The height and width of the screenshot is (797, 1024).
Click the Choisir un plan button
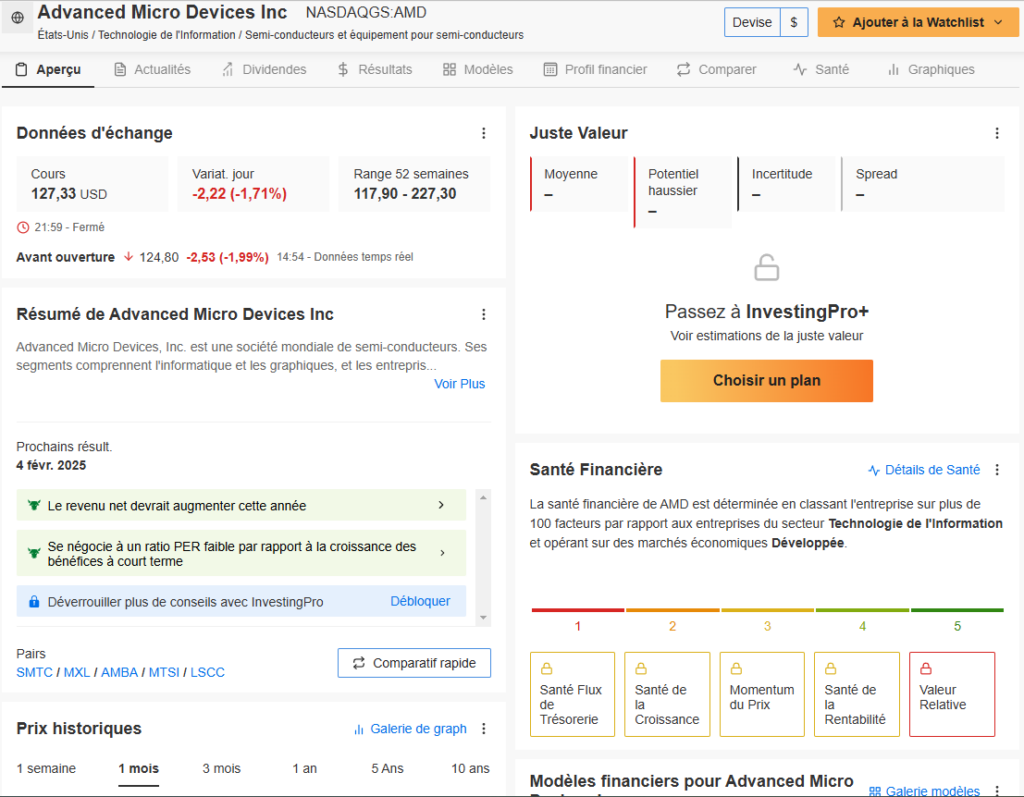pyautogui.click(x=766, y=381)
